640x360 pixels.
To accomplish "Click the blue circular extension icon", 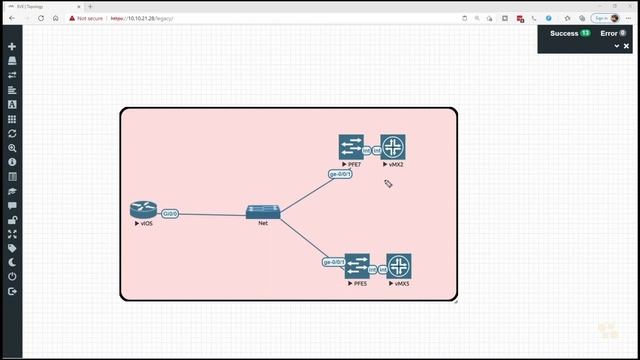I will tap(549, 18).
